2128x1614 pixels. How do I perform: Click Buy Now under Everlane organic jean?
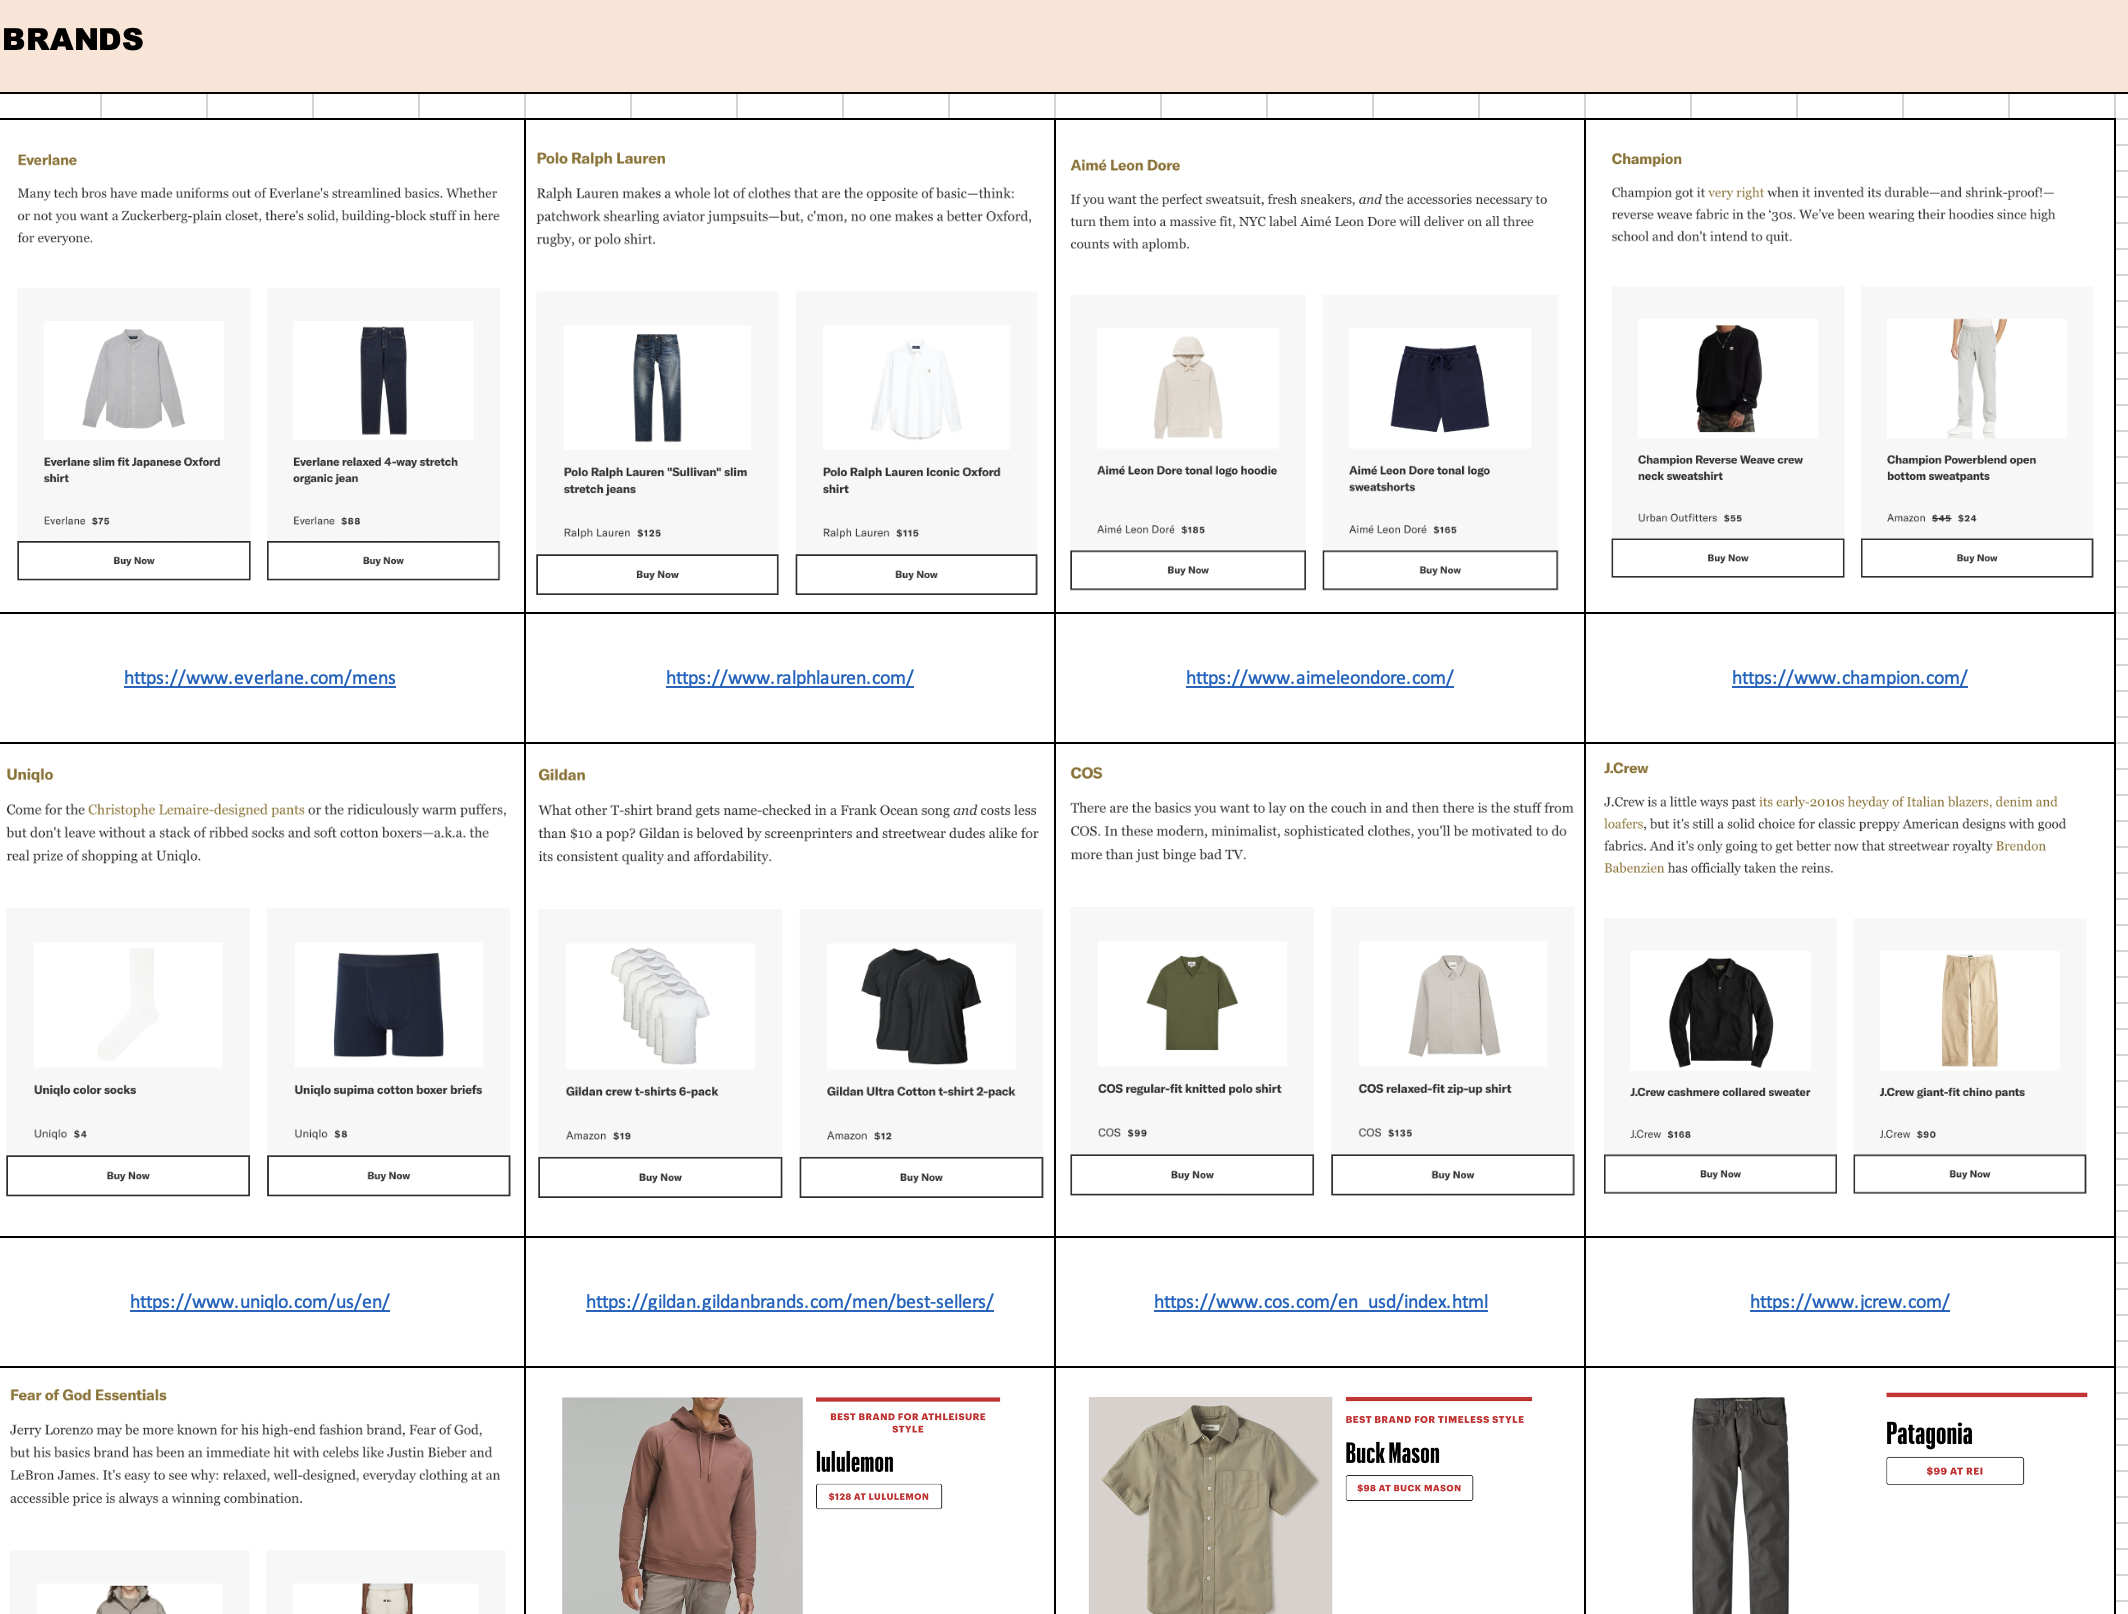383,561
